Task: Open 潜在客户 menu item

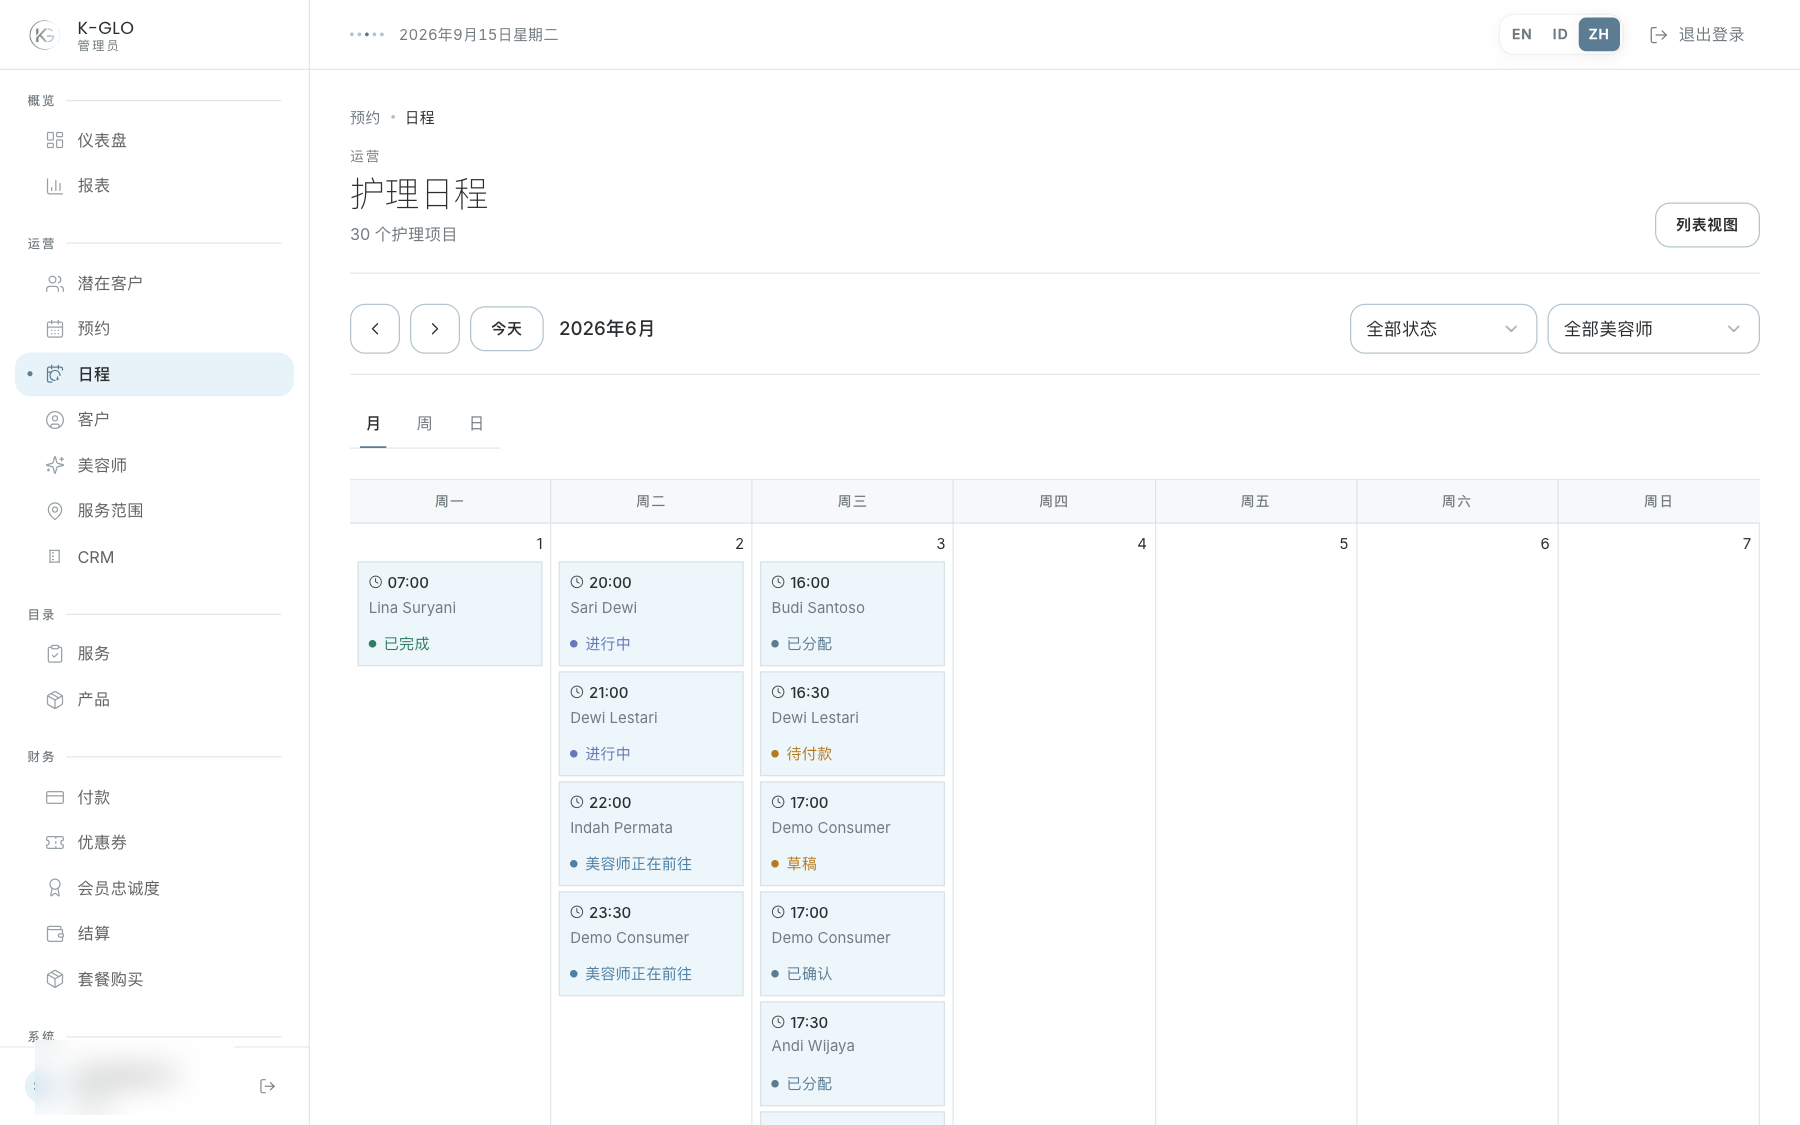Action: tap(155, 284)
